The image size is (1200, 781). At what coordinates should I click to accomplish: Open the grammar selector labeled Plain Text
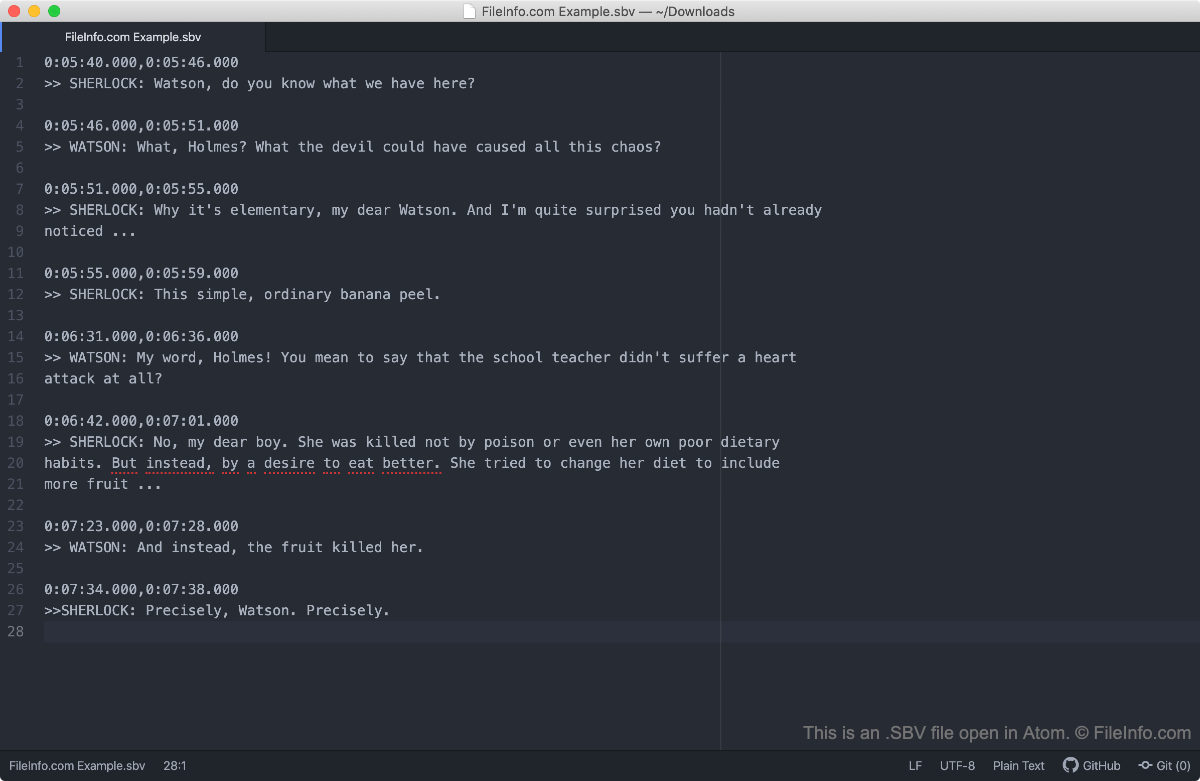[x=1018, y=765]
